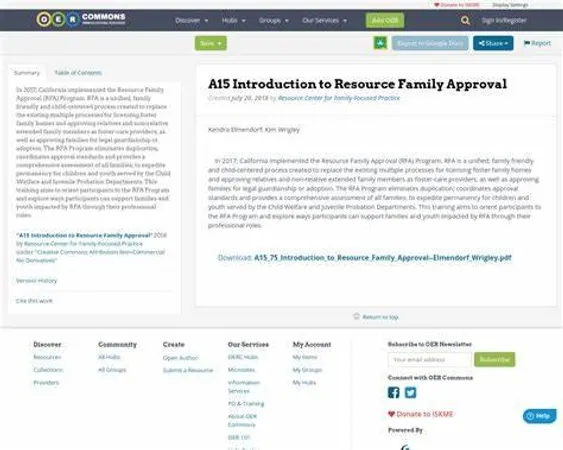Image resolution: width=563 pixels, height=450 pixels.
Task: Open sidebar A15 Introduction title link
Action: pyautogui.click(x=84, y=235)
